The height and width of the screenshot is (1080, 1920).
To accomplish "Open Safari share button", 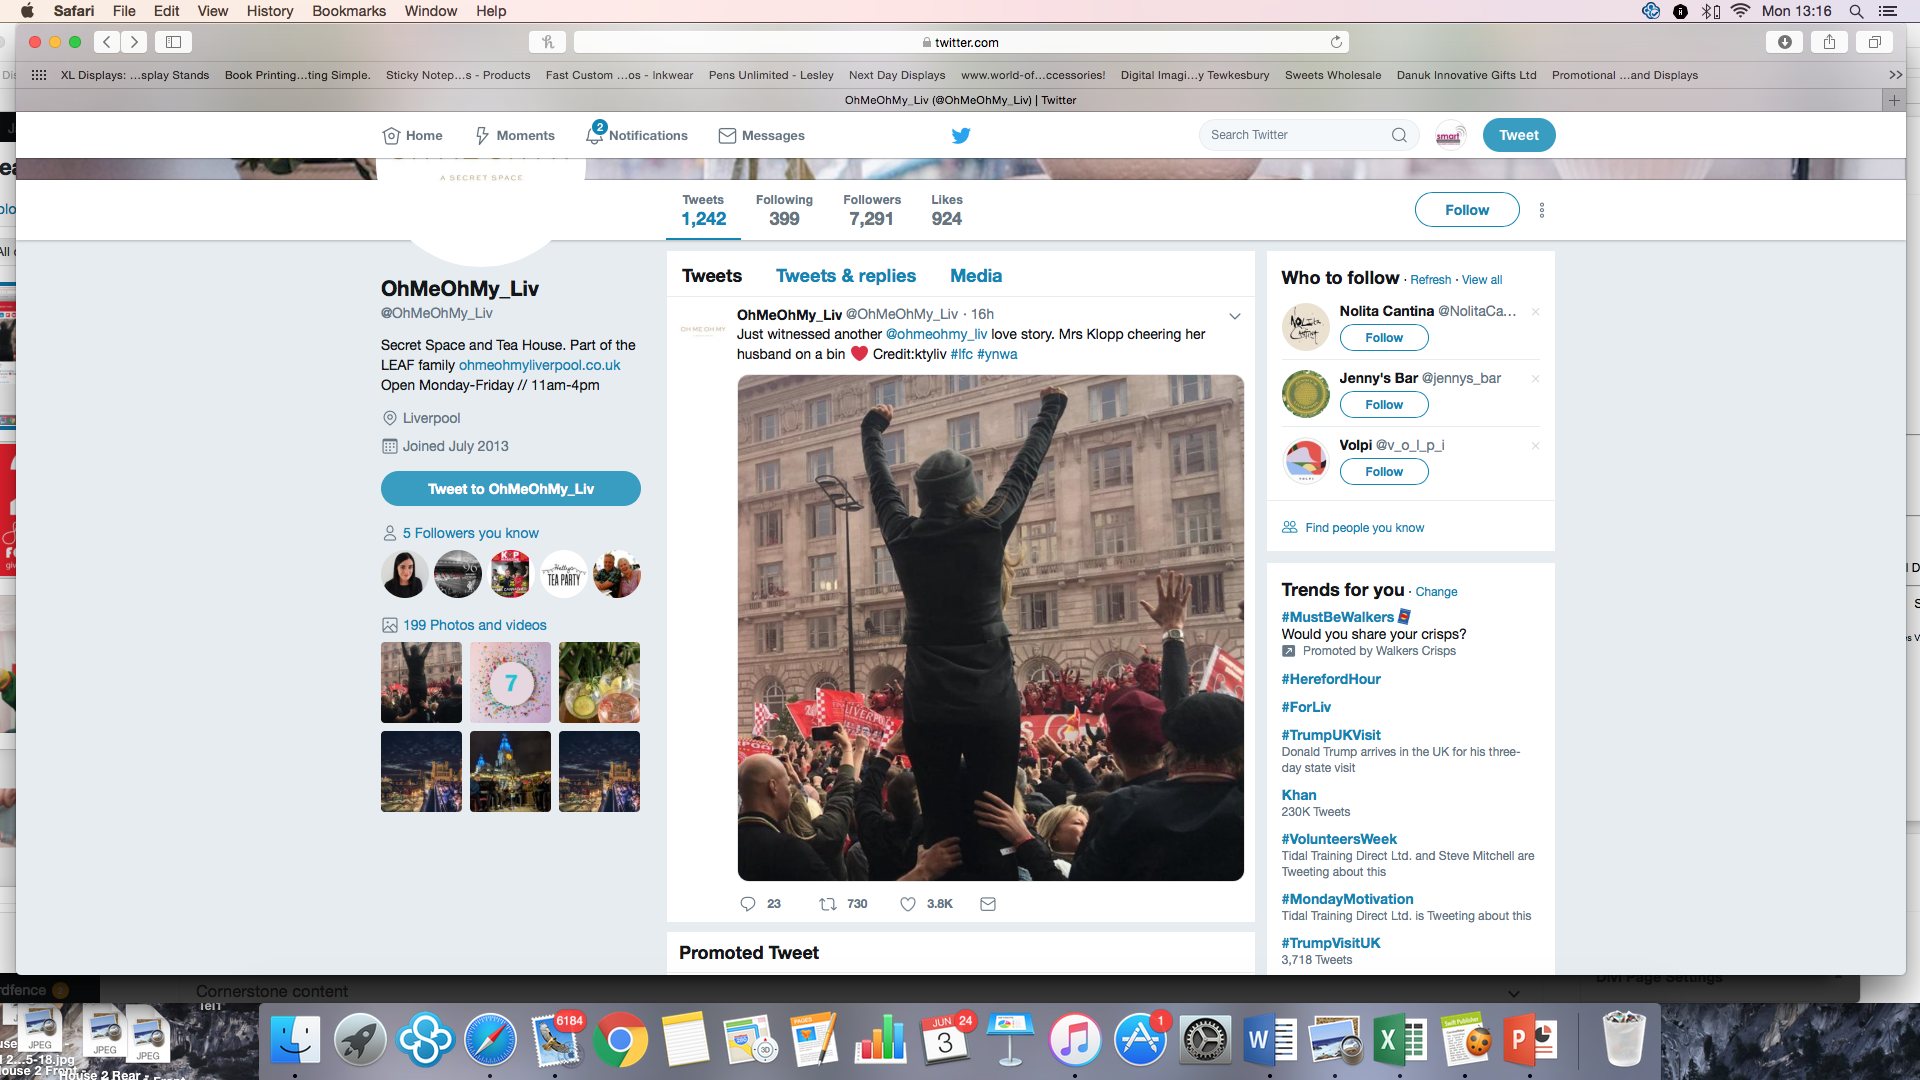I will [x=1829, y=42].
